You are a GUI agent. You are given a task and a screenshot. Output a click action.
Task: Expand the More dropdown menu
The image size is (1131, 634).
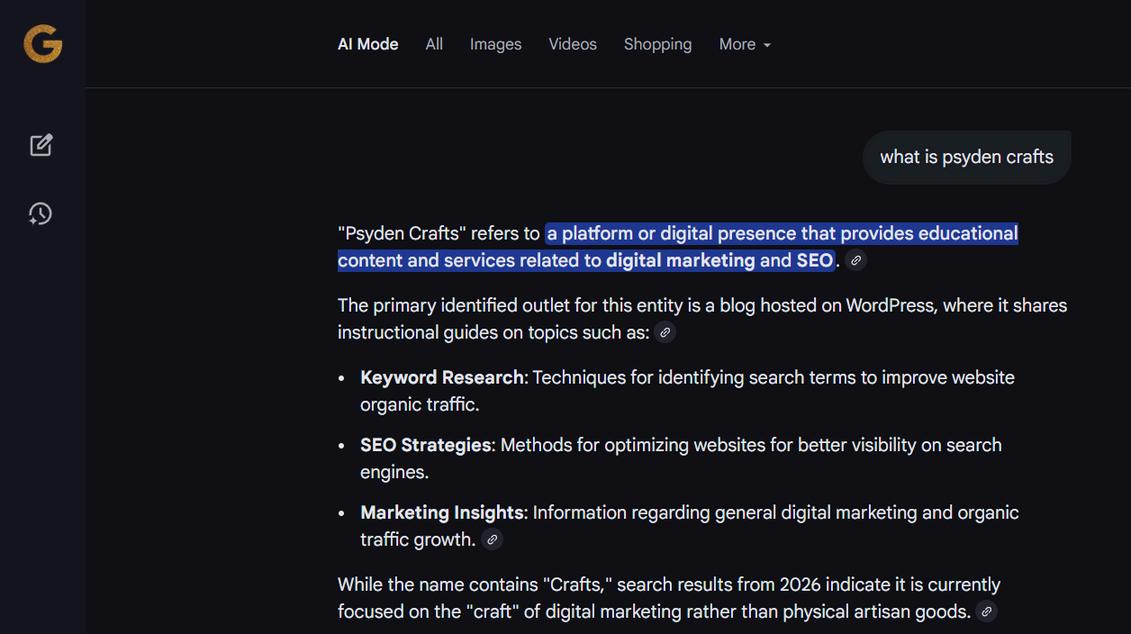coord(744,45)
